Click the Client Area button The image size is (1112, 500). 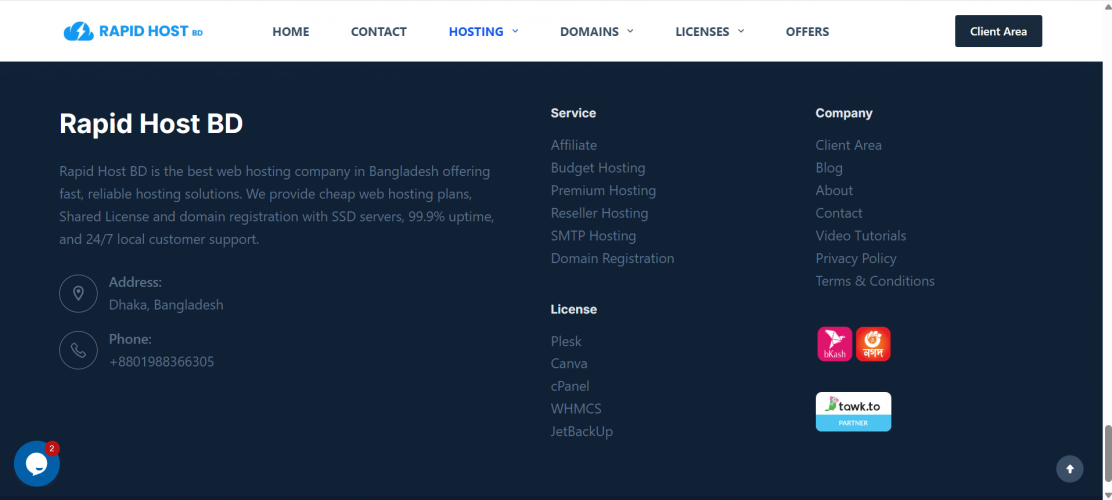(x=999, y=31)
